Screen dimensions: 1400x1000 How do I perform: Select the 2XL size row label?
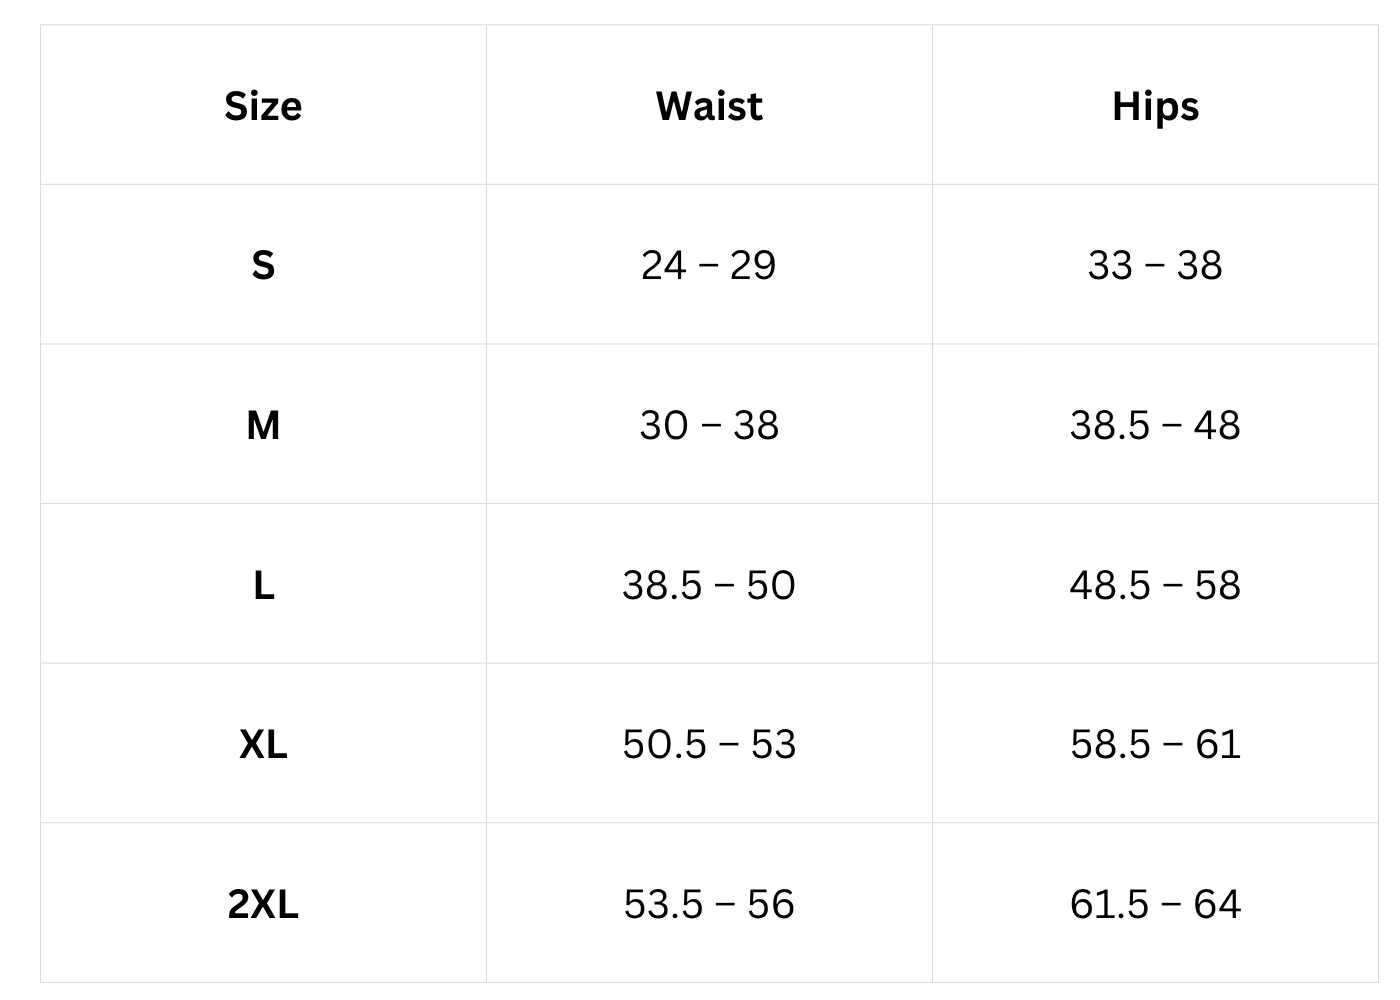pos(263,904)
